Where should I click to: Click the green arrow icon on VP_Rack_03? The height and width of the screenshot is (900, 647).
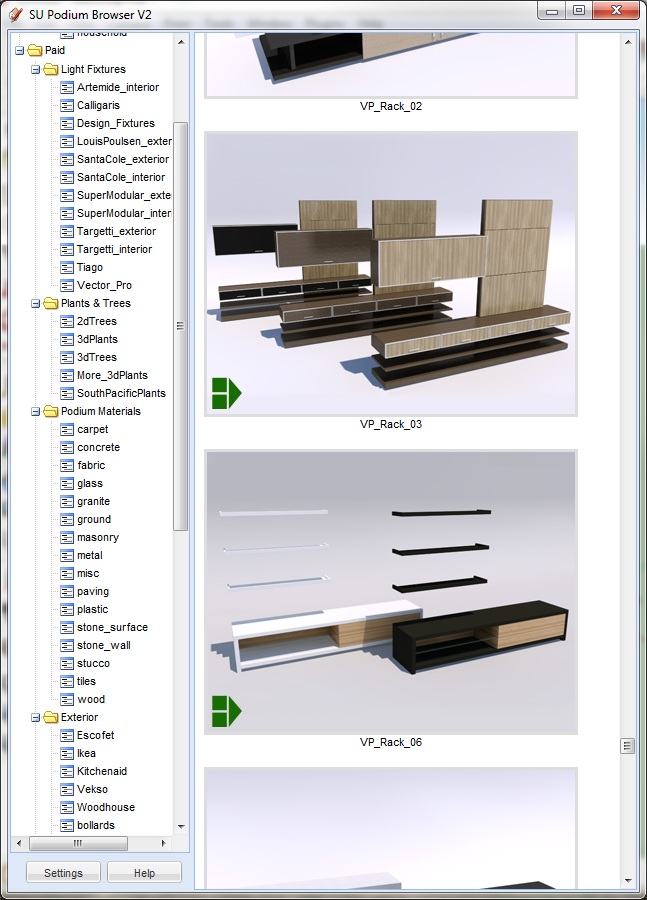[226, 393]
